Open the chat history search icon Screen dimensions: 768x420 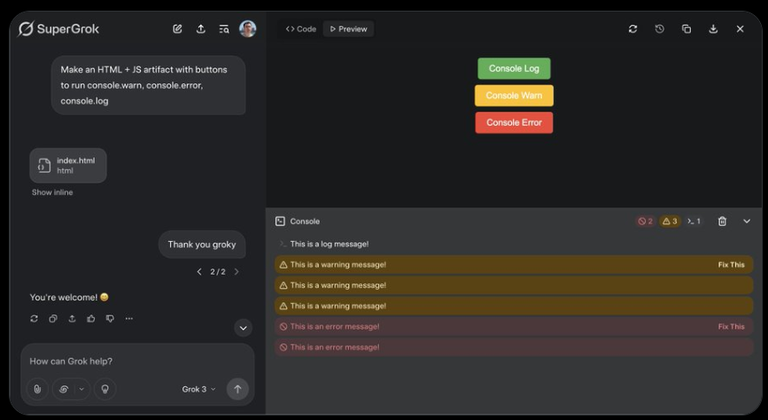[x=224, y=29]
